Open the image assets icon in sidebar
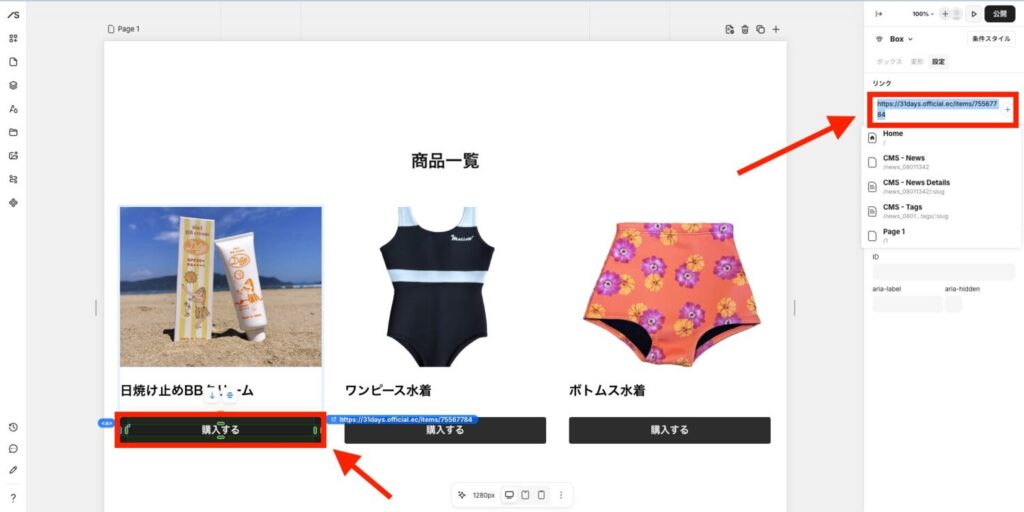The image size is (1024, 512). tap(13, 155)
